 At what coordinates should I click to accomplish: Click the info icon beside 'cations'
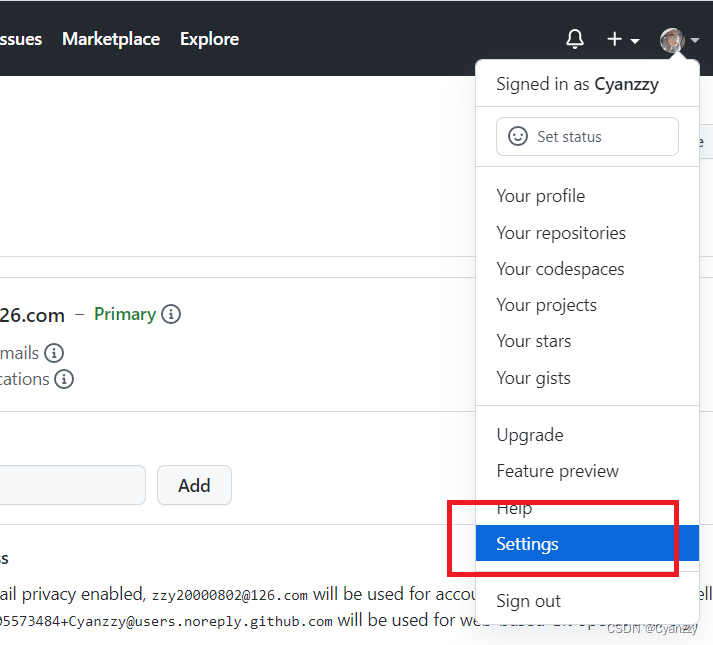[x=64, y=379]
